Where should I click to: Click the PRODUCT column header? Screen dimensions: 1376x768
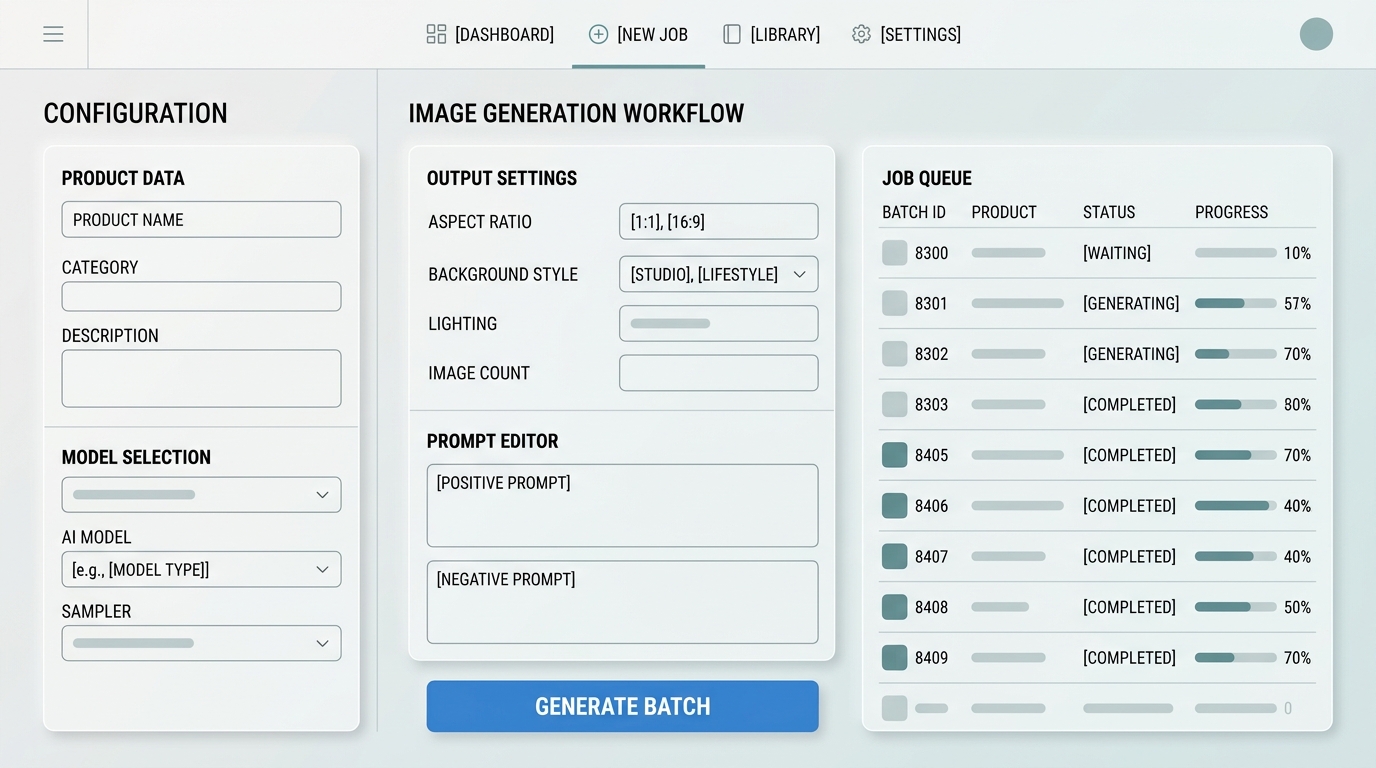[1004, 212]
